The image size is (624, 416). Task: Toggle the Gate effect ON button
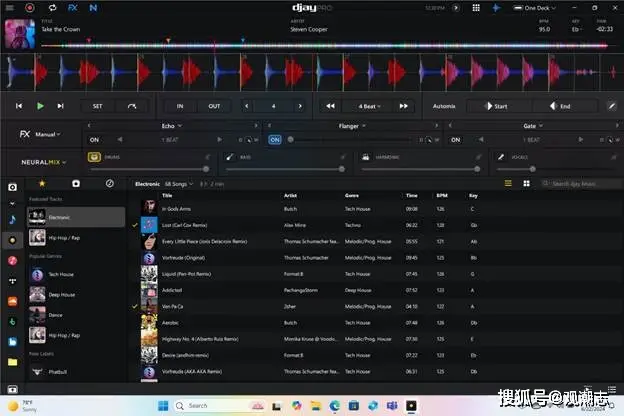click(456, 140)
